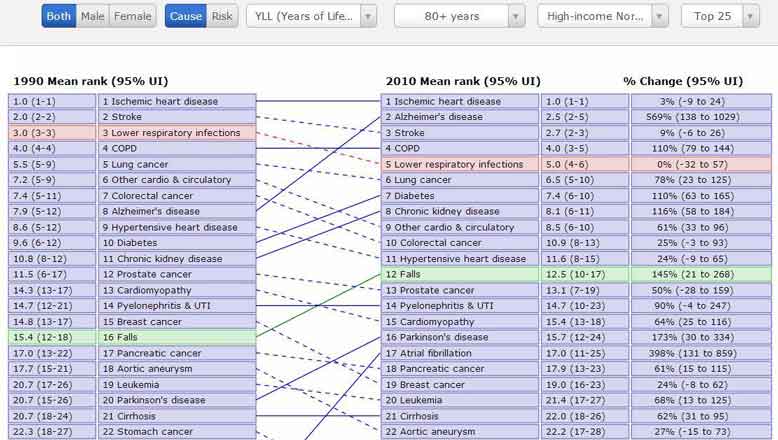Select 2 Alzheimer's disease in 2010 column
The height and width of the screenshot is (440, 778).
click(459, 117)
